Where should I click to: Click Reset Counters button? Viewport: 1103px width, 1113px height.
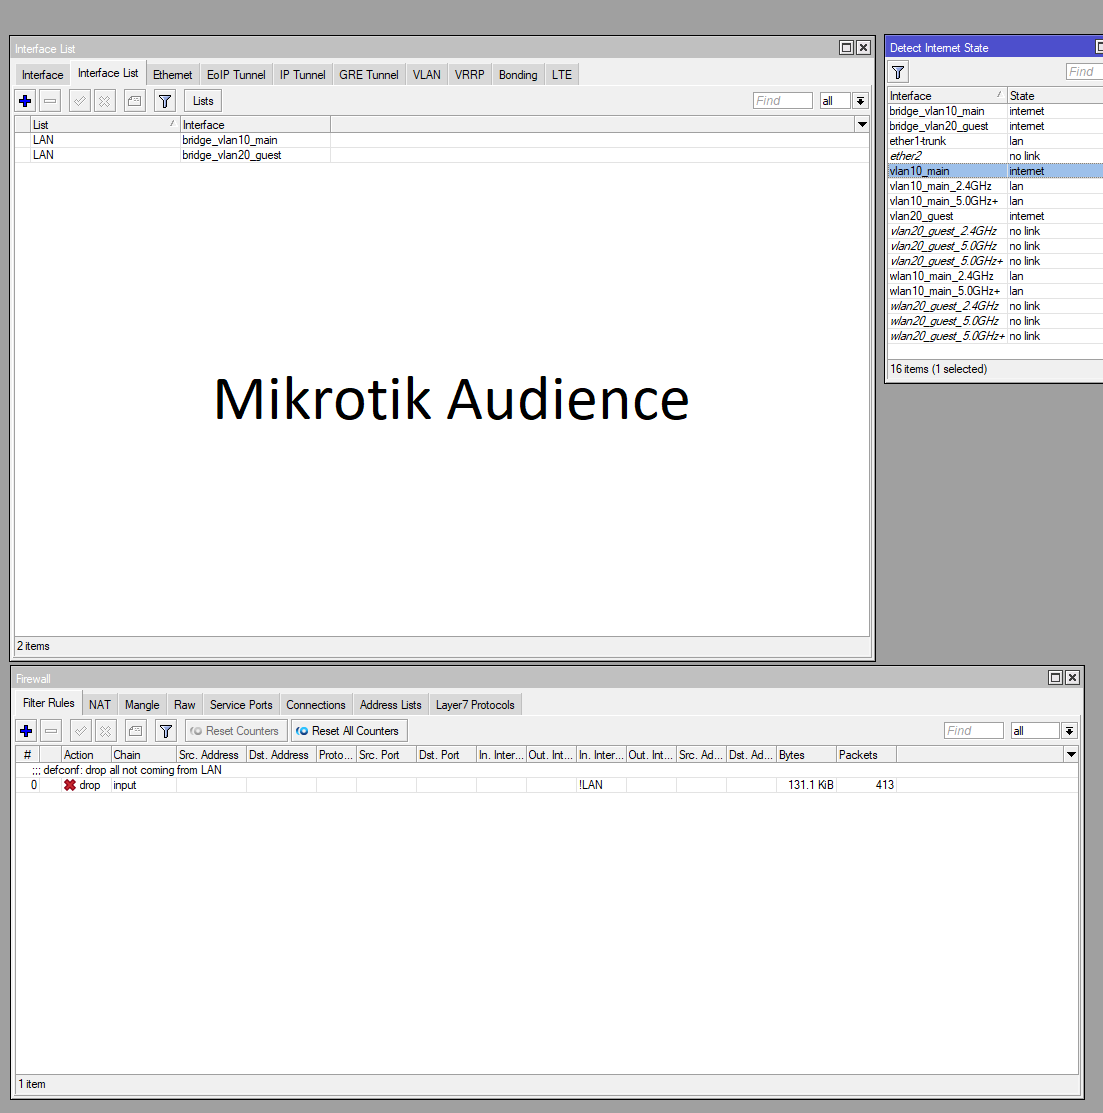pos(236,730)
